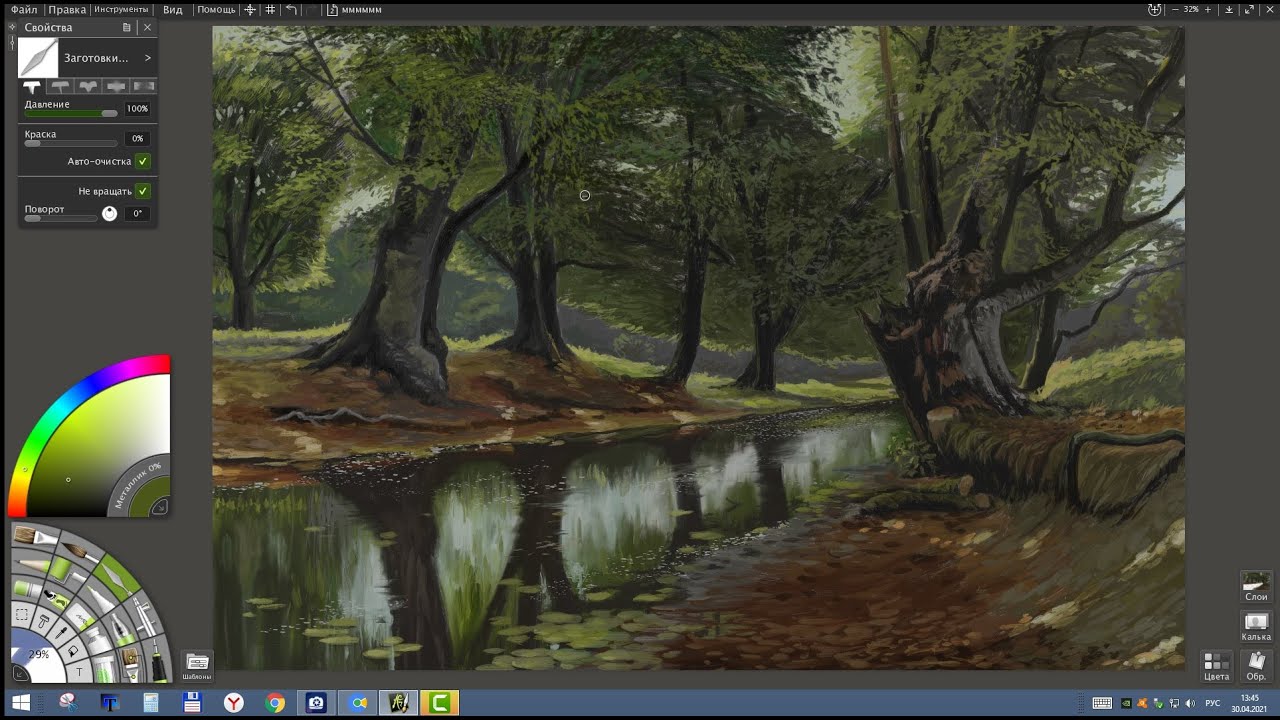Image resolution: width=1280 pixels, height=720 pixels.
Task: Click the Давление 100% value field
Action: [x=138, y=108]
